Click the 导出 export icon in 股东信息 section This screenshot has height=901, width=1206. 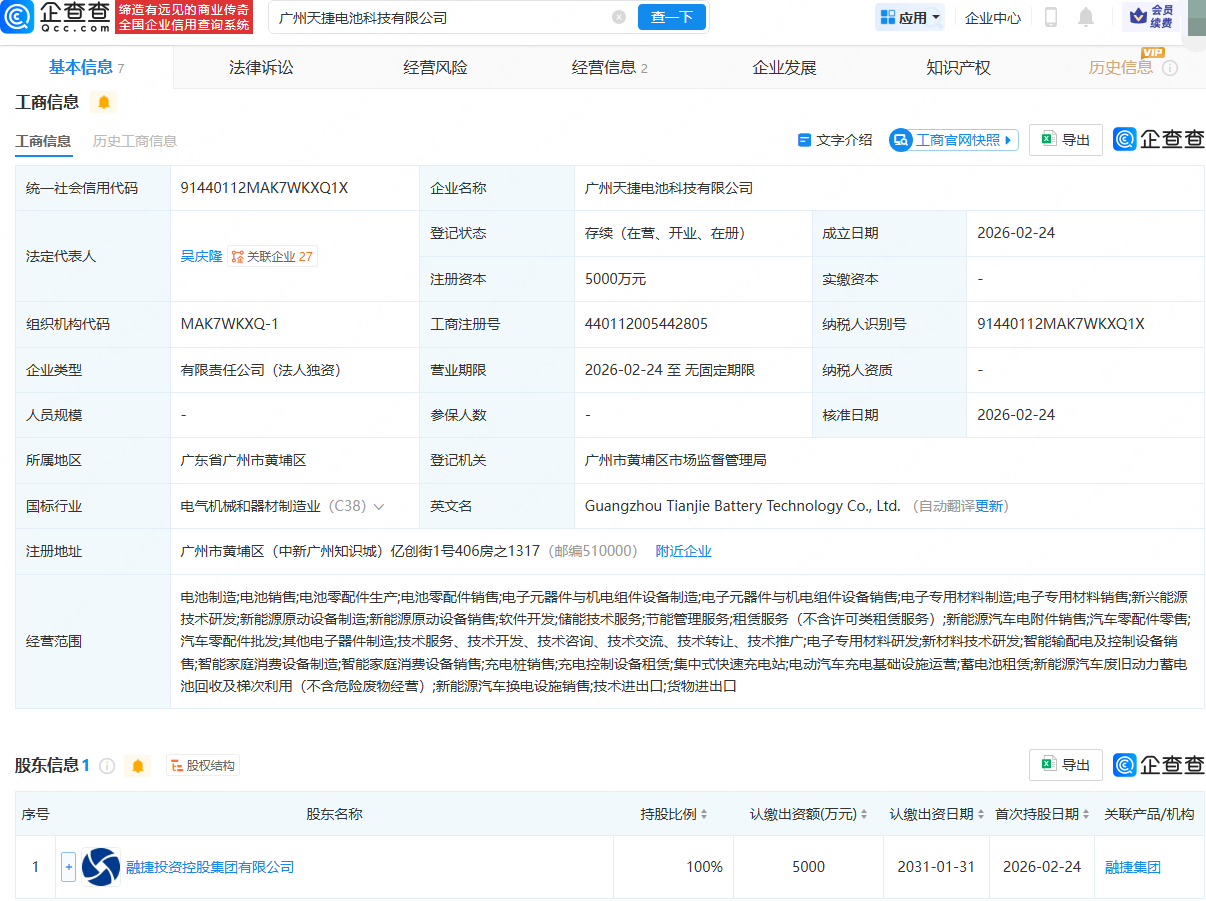click(x=1065, y=764)
